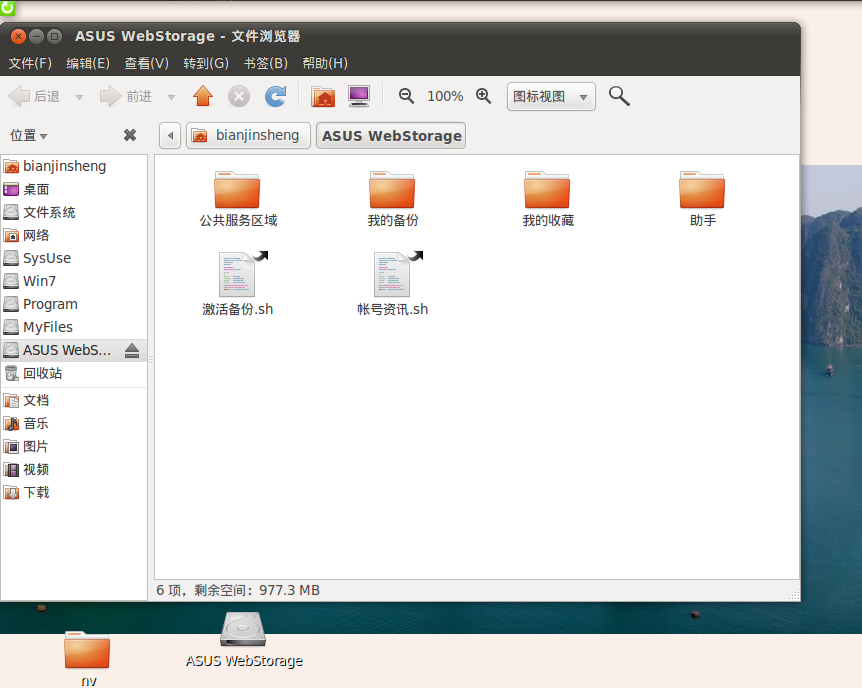
Task: Open the 文件(F) menu
Action: click(30, 63)
